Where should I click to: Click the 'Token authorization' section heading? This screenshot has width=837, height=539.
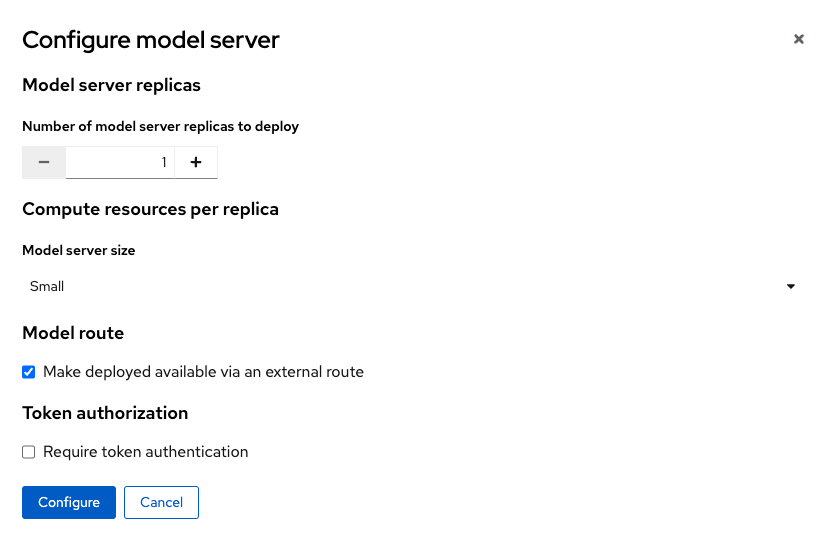pyautogui.click(x=105, y=413)
